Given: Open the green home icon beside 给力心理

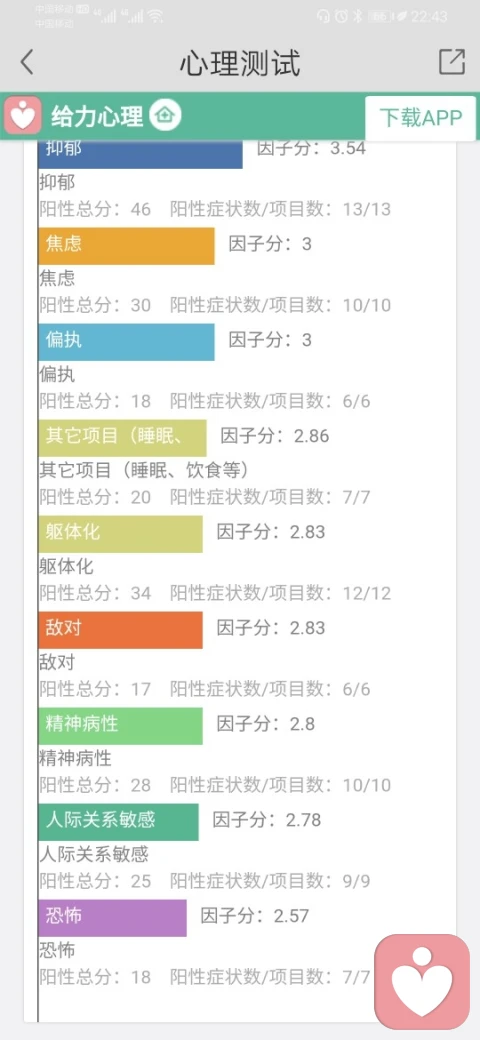Looking at the screenshot, I should [x=165, y=116].
